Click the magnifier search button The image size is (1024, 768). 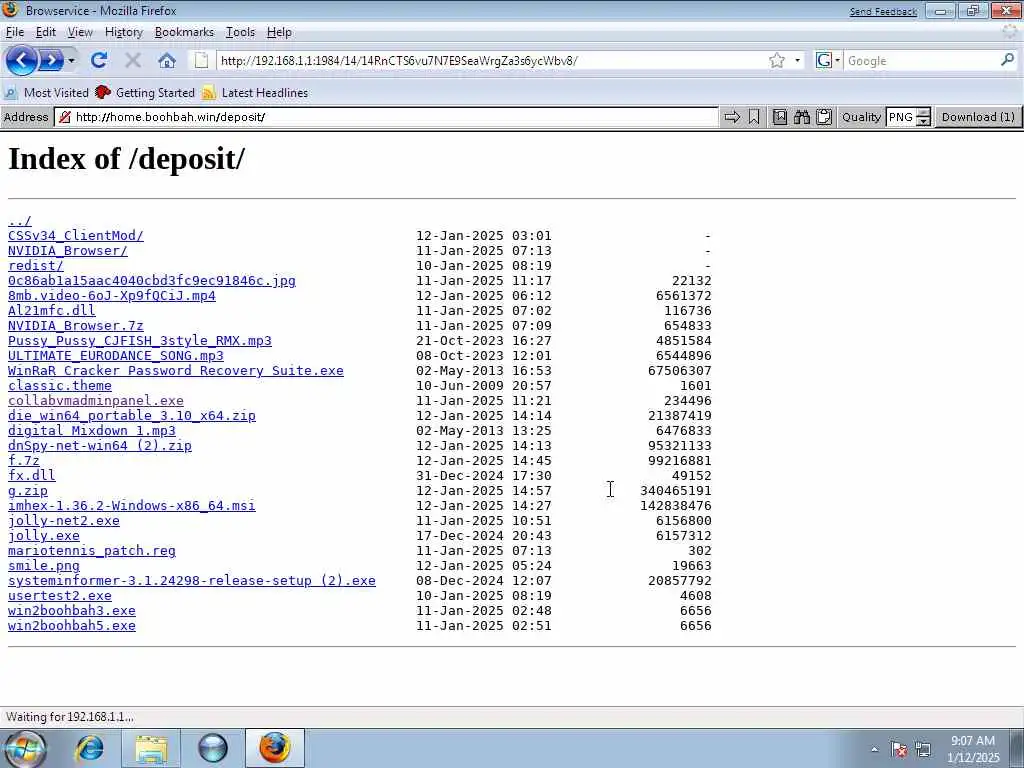point(1008,60)
